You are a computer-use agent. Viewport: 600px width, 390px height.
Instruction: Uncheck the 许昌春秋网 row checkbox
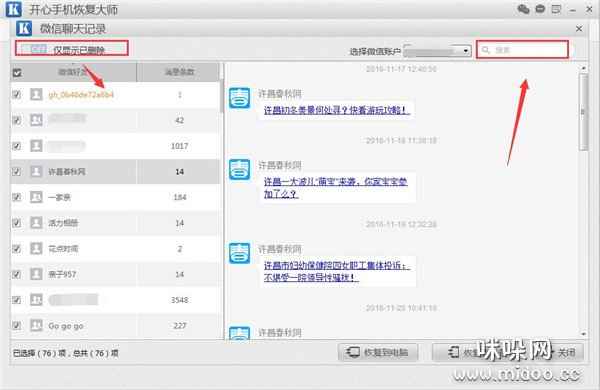point(16,171)
